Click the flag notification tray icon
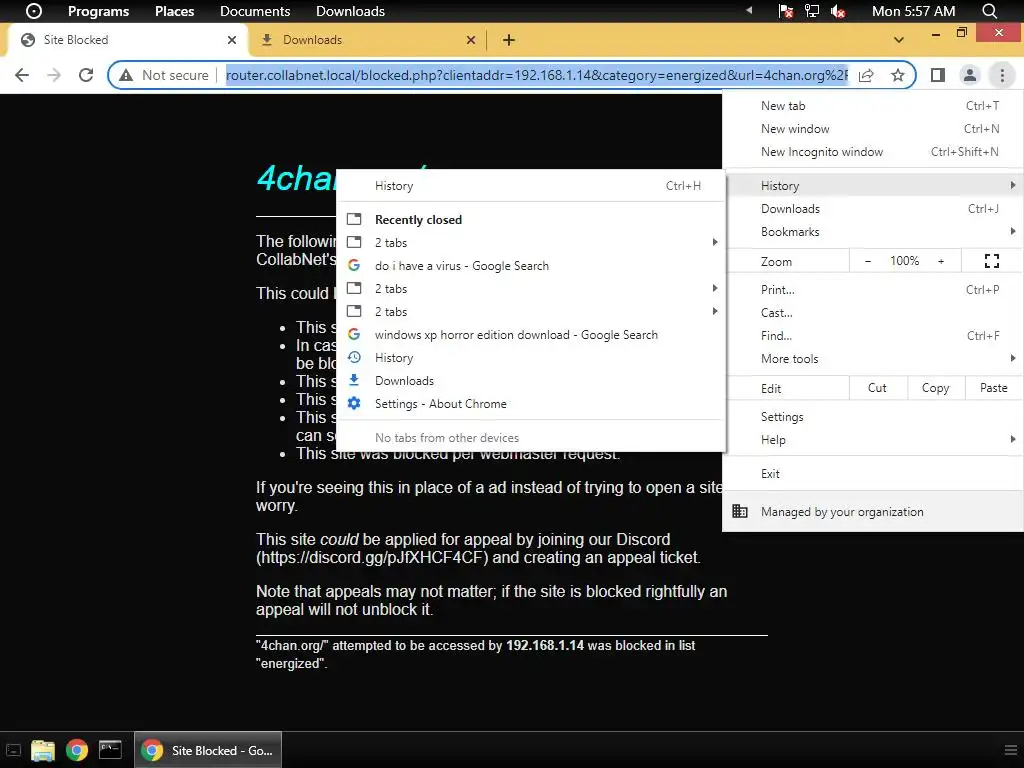This screenshot has height=768, width=1024. point(786,11)
